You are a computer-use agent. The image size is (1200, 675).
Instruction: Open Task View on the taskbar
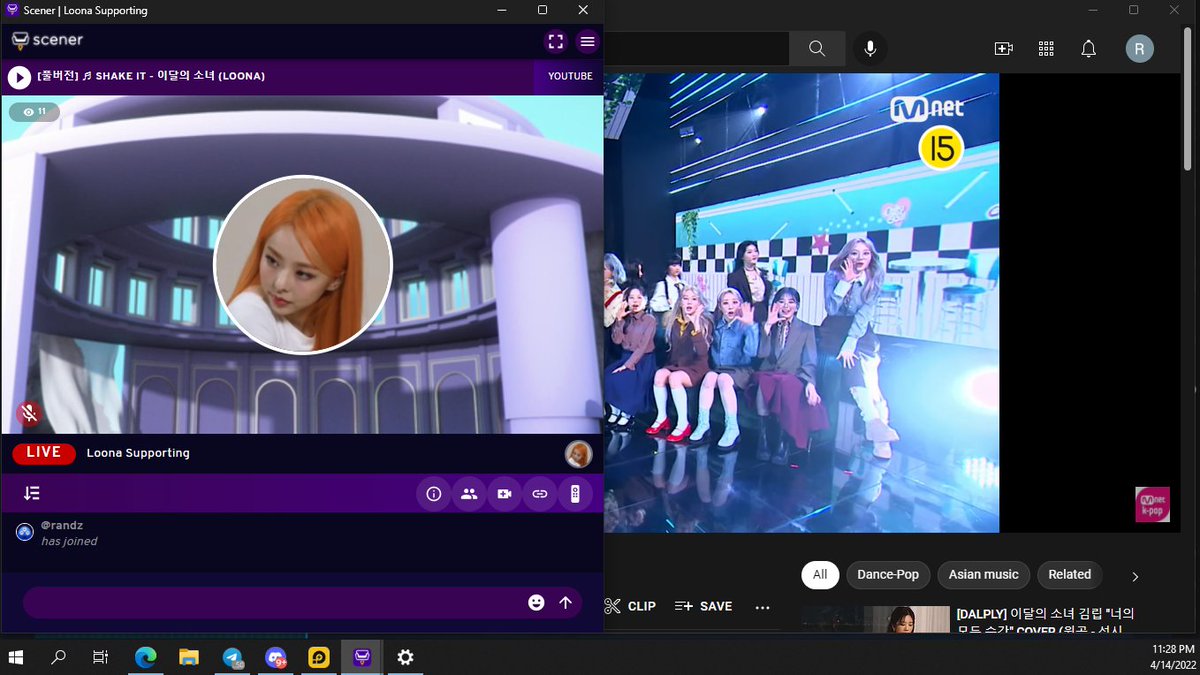click(x=100, y=657)
